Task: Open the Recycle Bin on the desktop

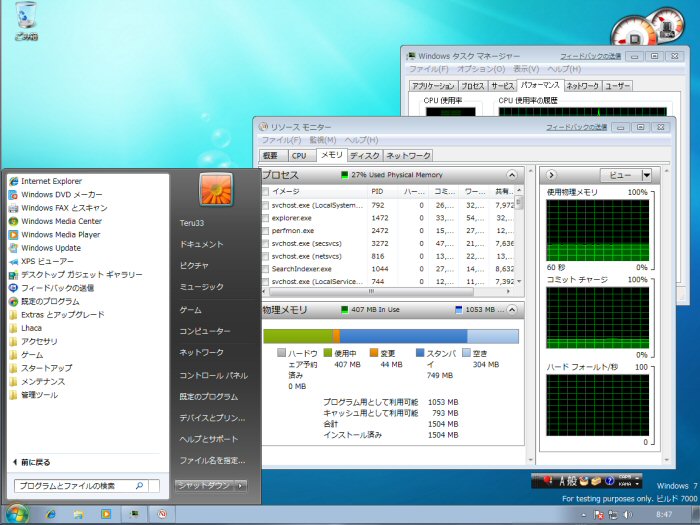Action: pyautogui.click(x=26, y=21)
